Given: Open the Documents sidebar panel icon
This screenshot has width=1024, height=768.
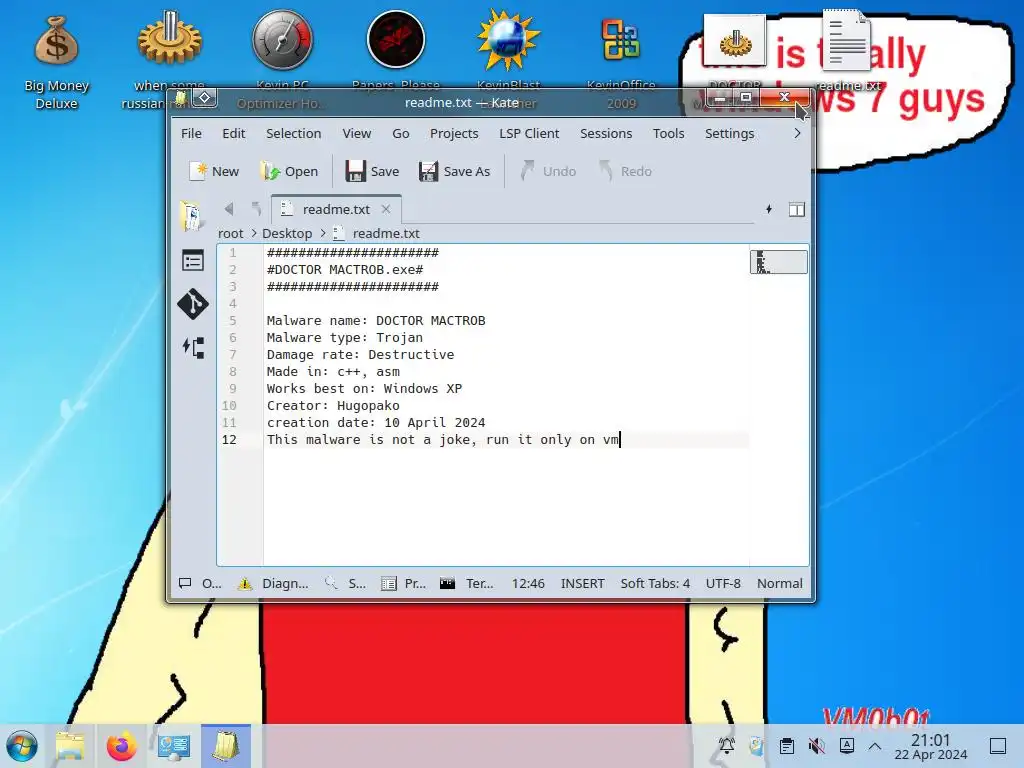Looking at the screenshot, I should (x=193, y=216).
